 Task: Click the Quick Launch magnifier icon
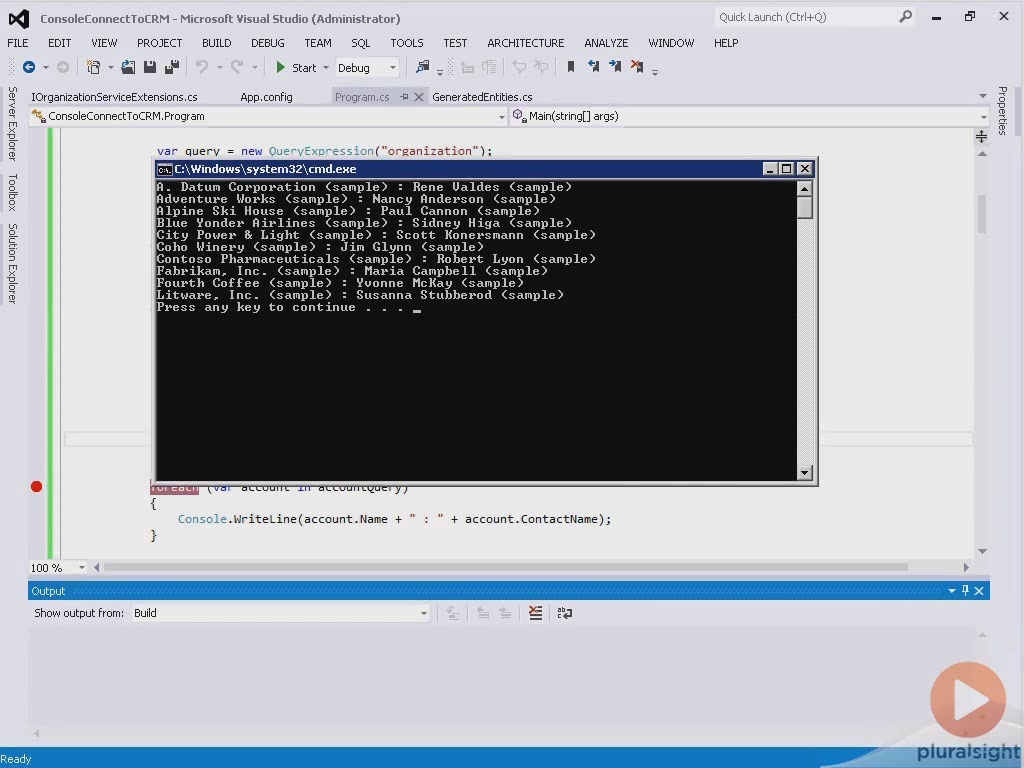click(905, 17)
